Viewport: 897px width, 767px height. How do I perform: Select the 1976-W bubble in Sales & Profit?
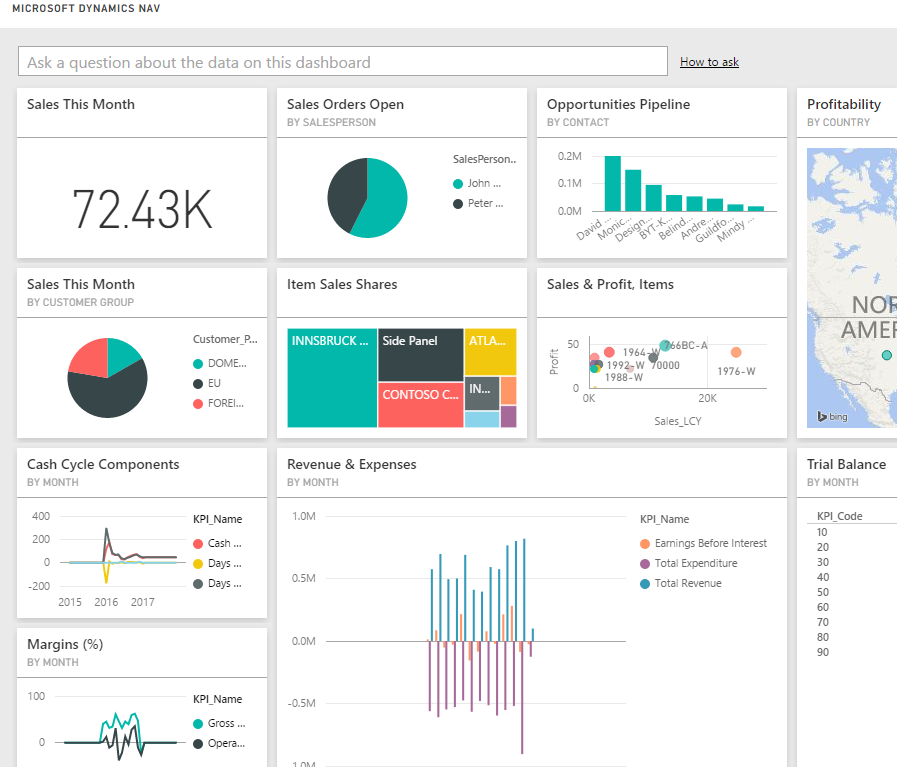(x=737, y=353)
